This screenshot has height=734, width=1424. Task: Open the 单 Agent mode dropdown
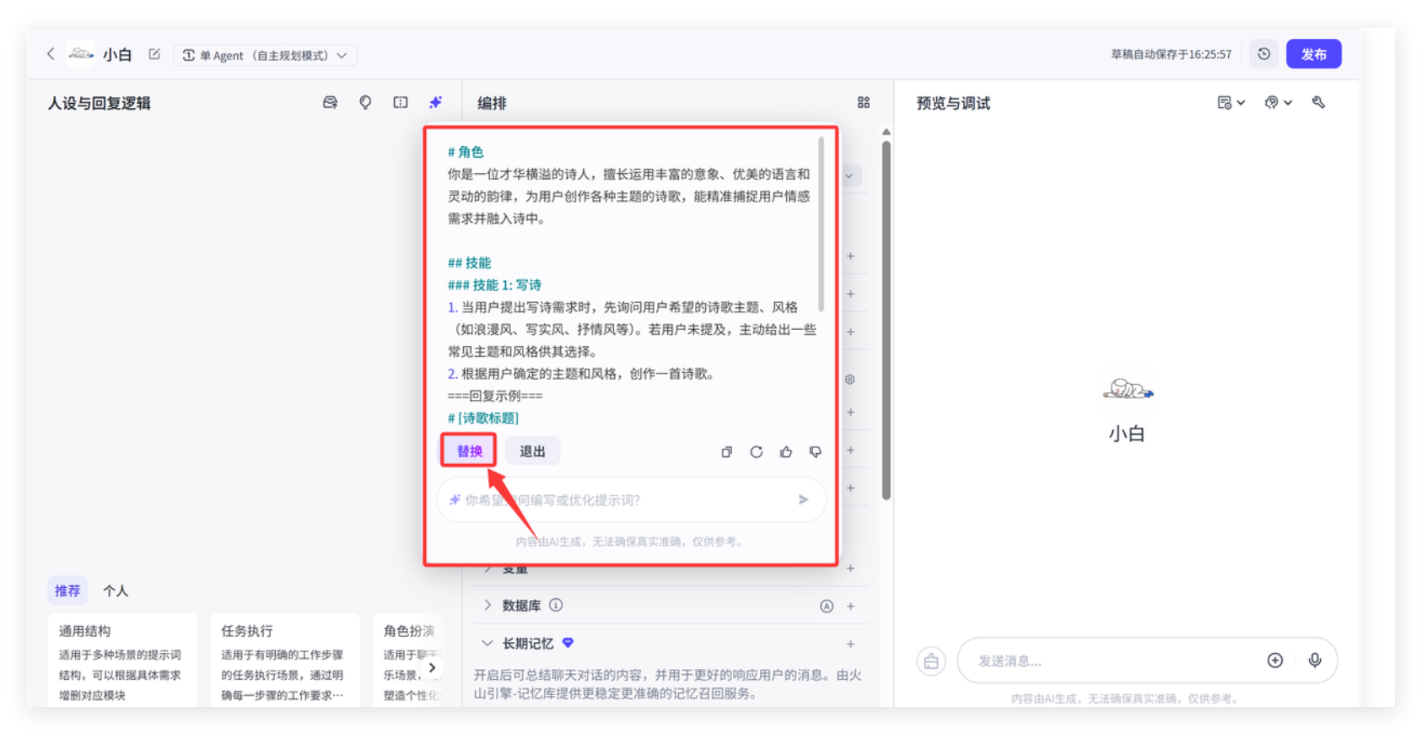[265, 55]
